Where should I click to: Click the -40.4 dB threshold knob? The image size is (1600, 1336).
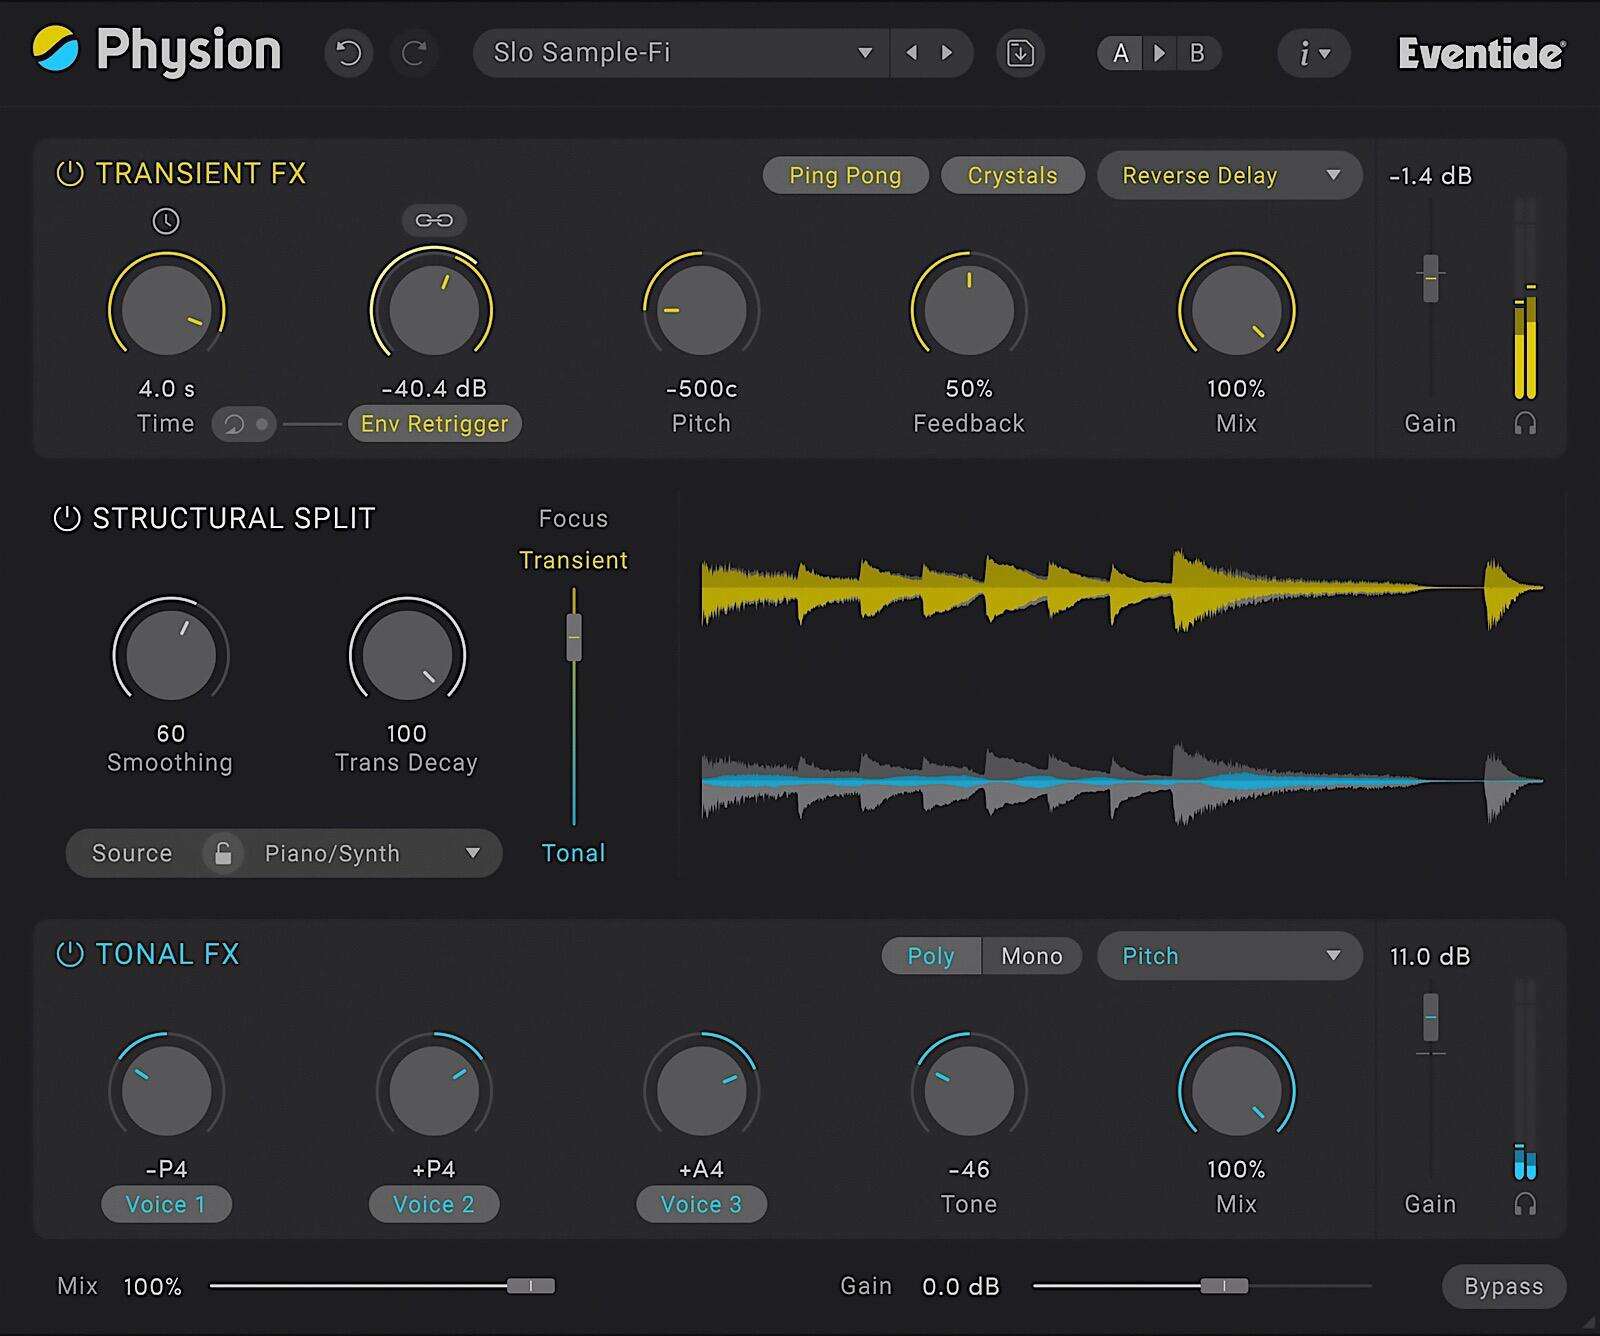tap(434, 309)
